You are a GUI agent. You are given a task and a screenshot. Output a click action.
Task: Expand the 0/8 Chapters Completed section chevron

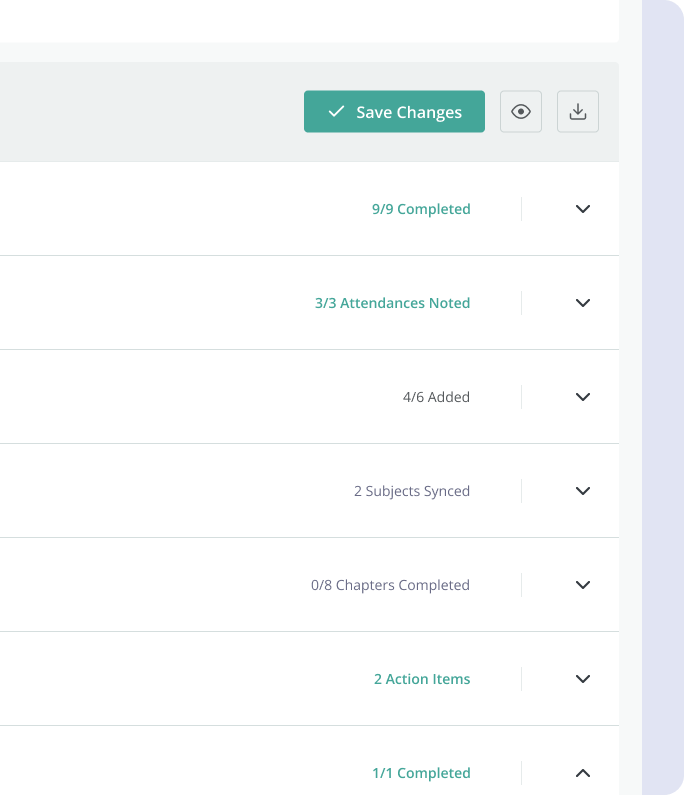(x=584, y=585)
